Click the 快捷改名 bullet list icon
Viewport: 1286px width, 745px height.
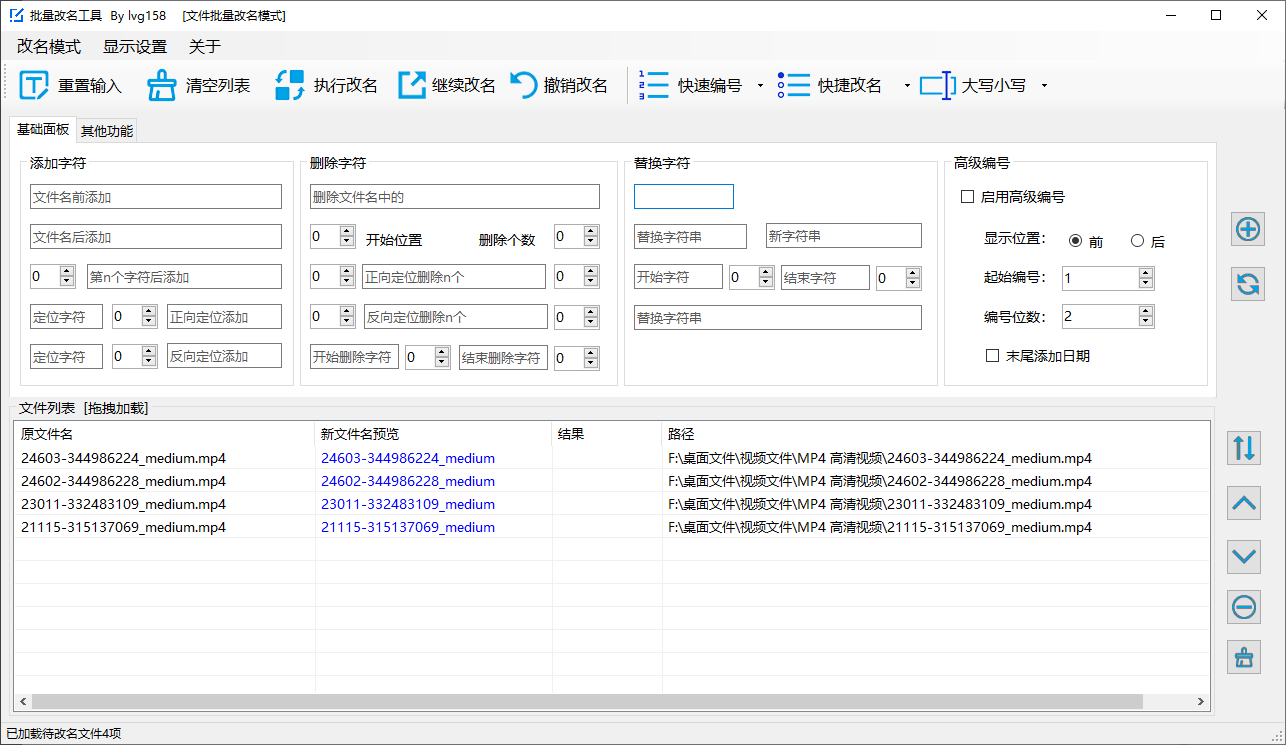click(794, 85)
